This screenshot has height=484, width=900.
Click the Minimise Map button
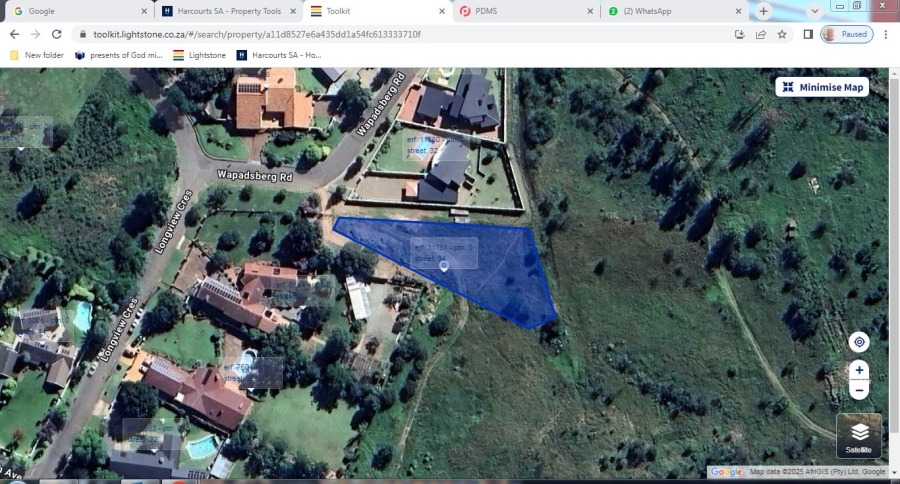pyautogui.click(x=822, y=87)
